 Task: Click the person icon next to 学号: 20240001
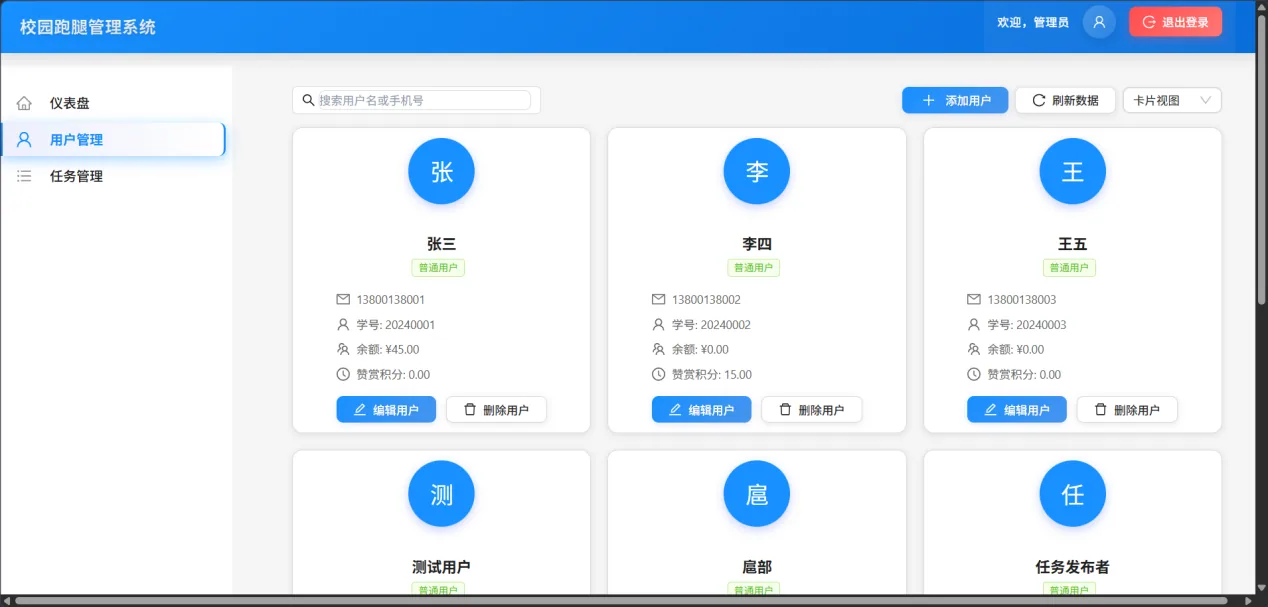[343, 324]
